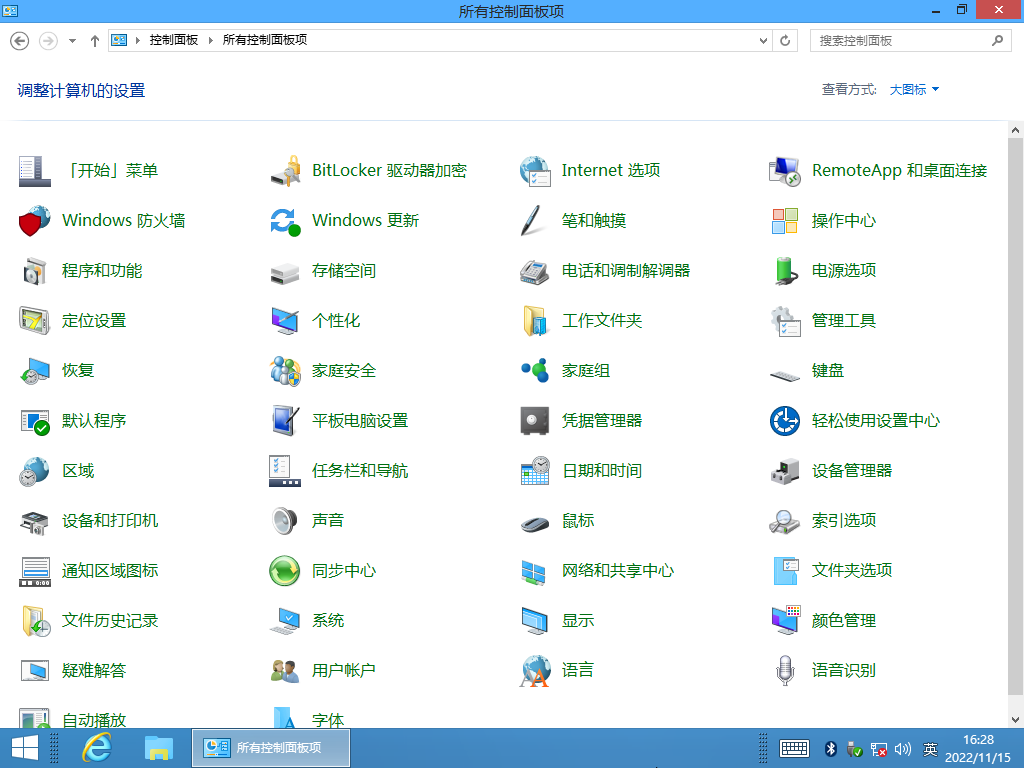1024x768 pixels.
Task: Open the 日期和时间 calendar icon
Action: tap(536, 471)
